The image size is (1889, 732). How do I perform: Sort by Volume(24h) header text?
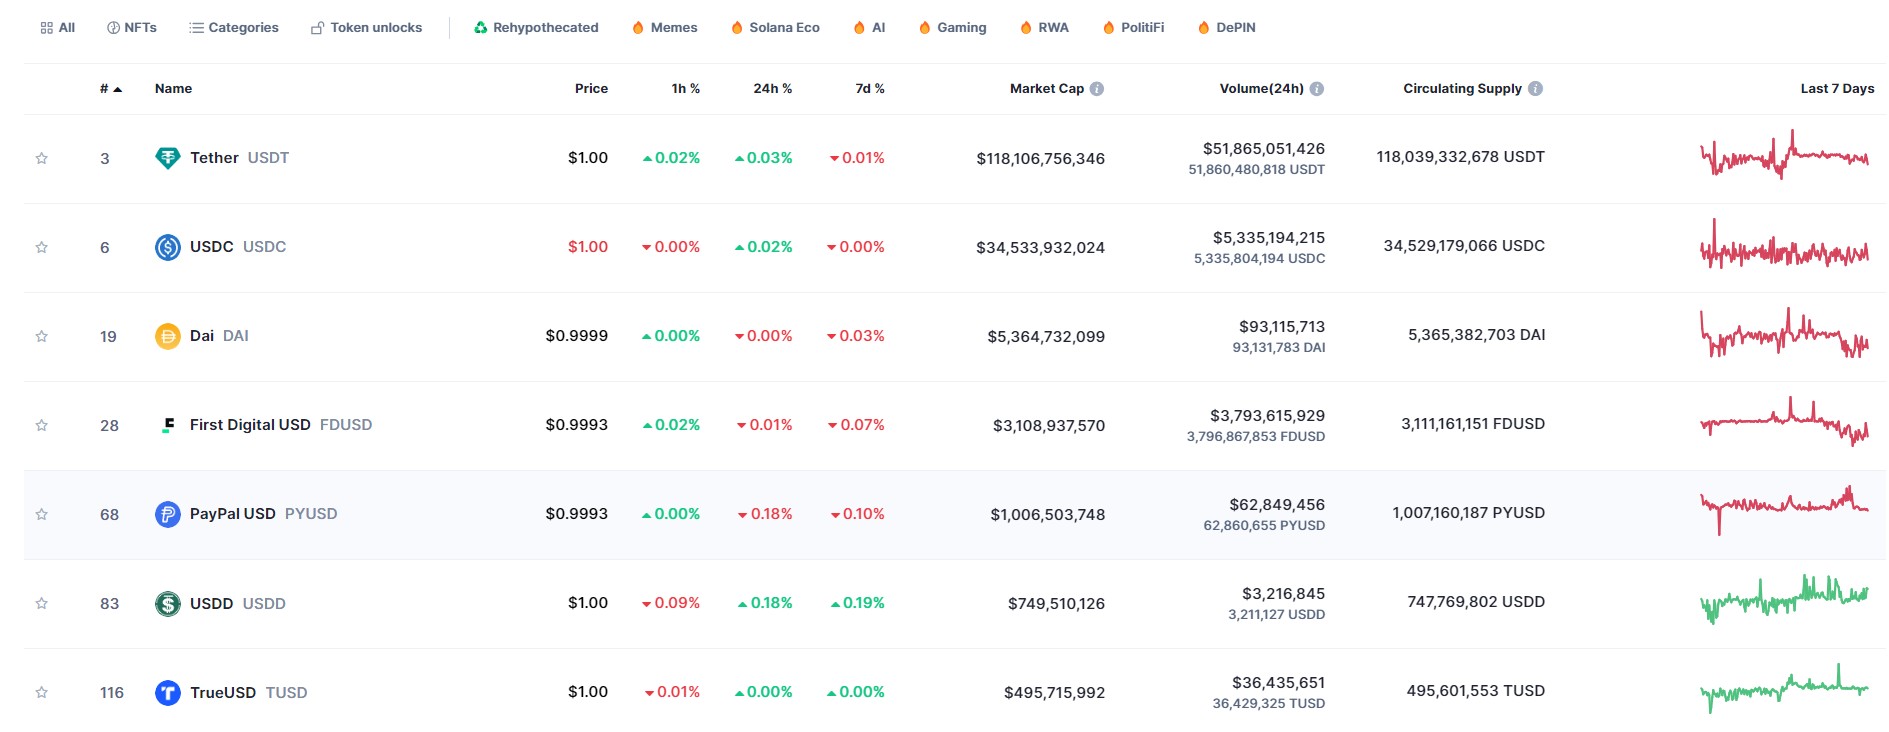coord(1262,89)
